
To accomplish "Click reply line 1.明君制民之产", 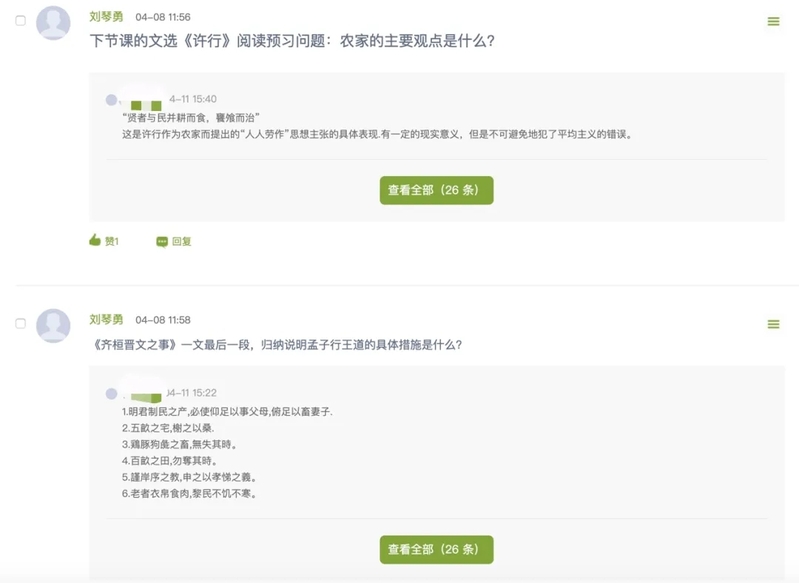I will click(x=226, y=411).
